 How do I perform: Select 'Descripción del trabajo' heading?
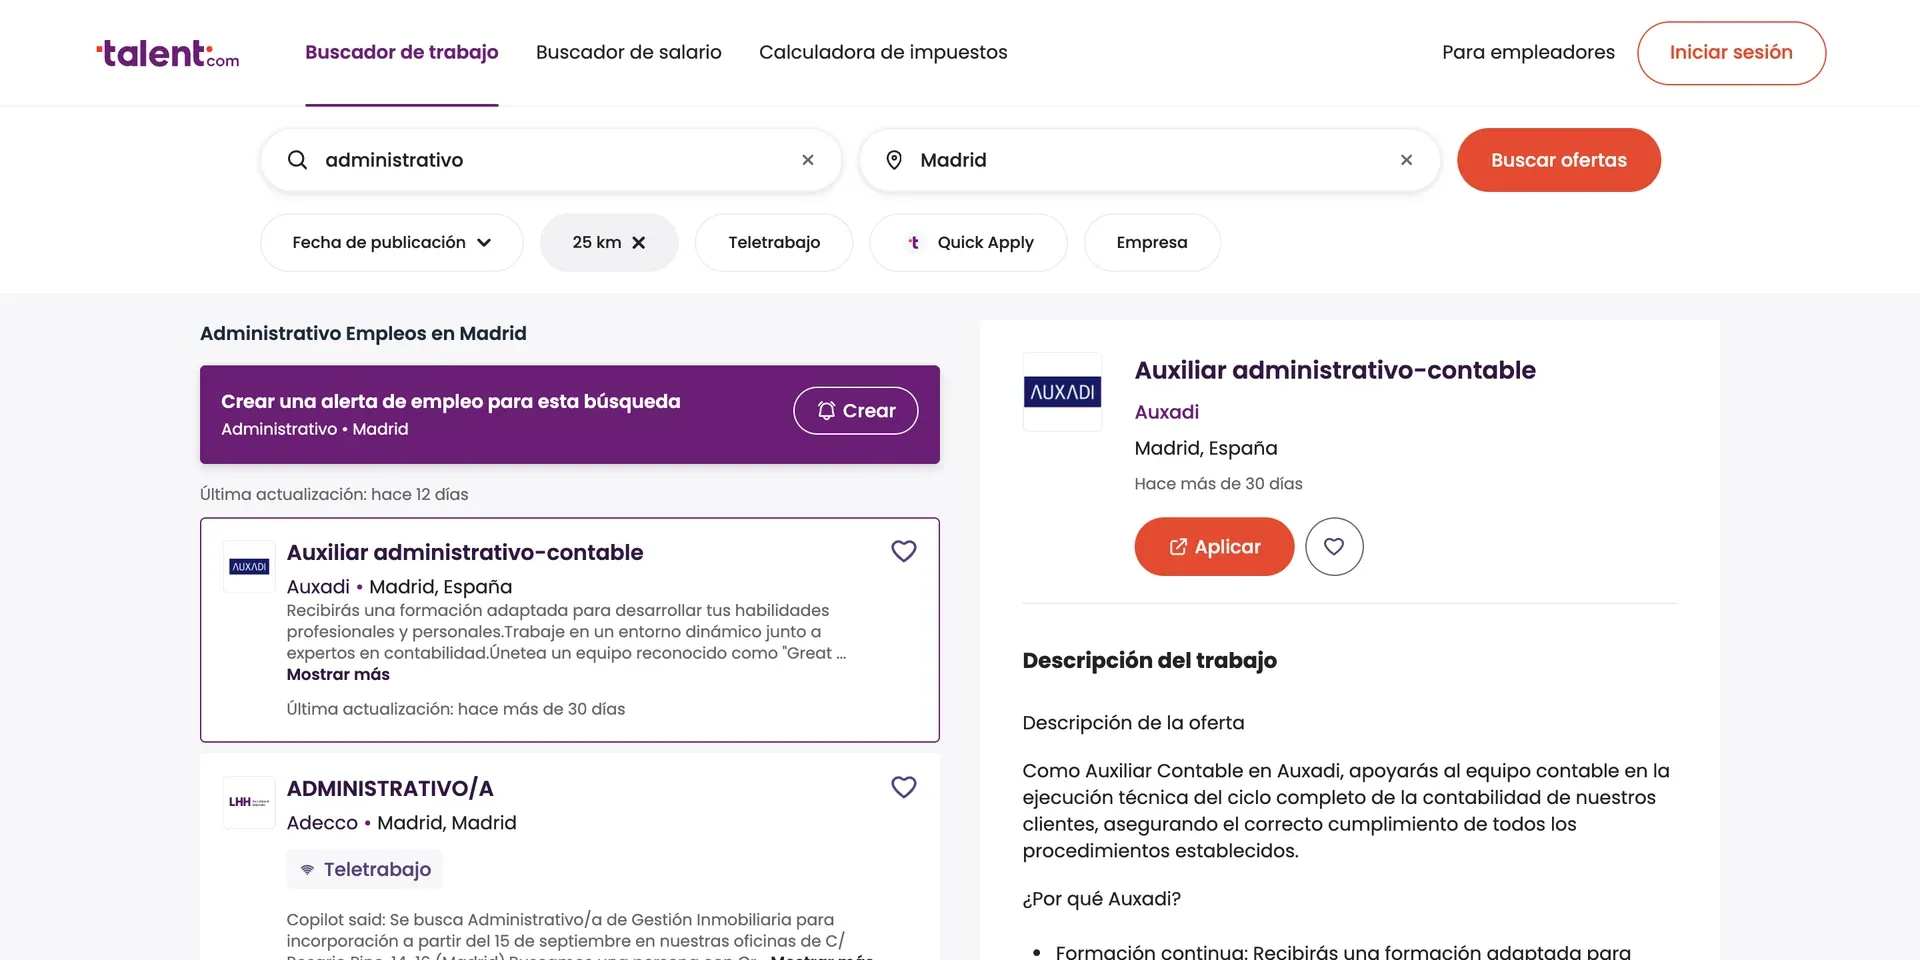[1149, 660]
